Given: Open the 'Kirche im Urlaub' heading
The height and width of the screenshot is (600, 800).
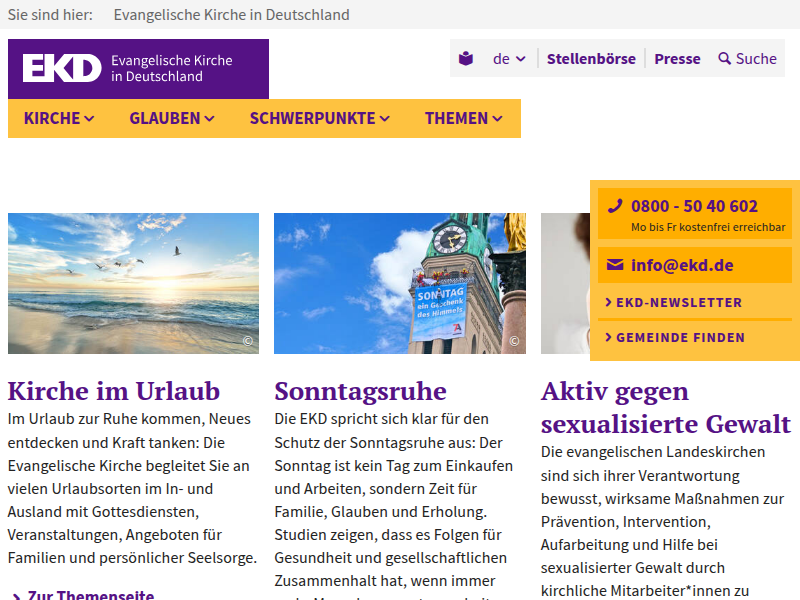Looking at the screenshot, I should tap(114, 391).
